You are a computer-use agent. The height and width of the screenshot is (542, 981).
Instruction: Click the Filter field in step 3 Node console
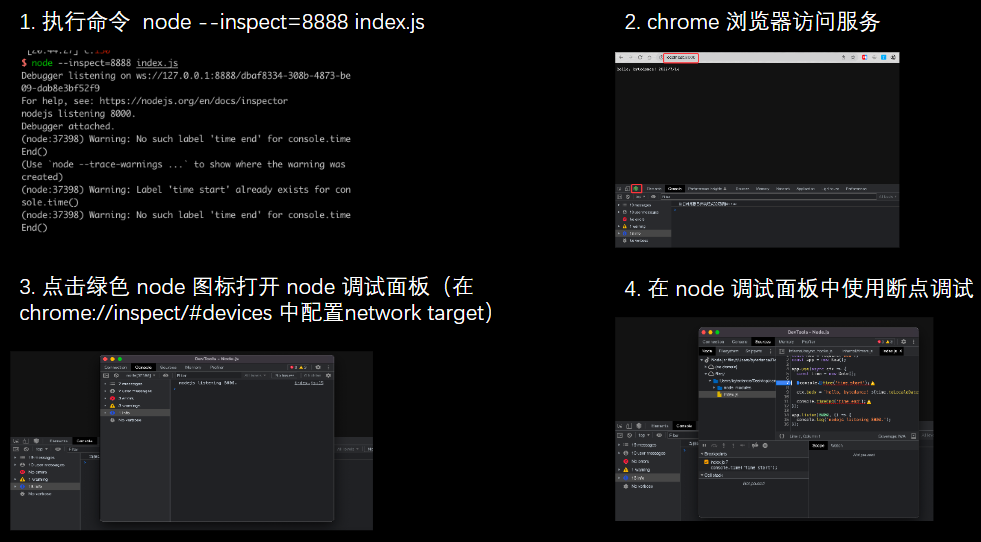[208, 376]
